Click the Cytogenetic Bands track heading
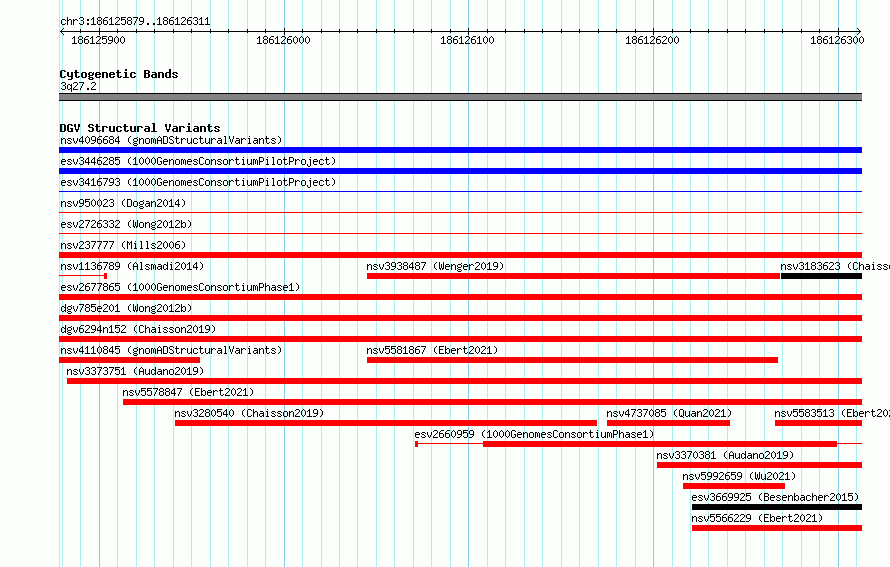The width and height of the screenshot is (890, 567). (x=119, y=74)
